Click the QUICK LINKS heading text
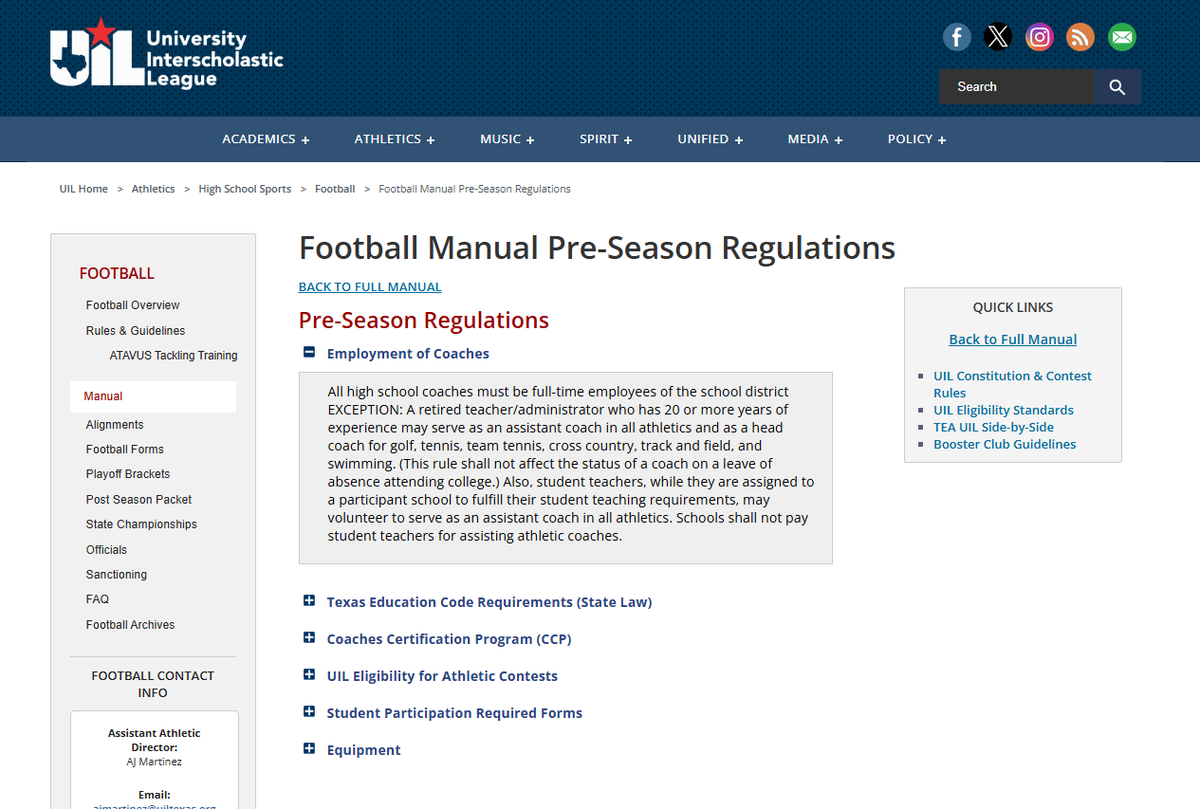The image size is (1200, 809). tap(1013, 307)
